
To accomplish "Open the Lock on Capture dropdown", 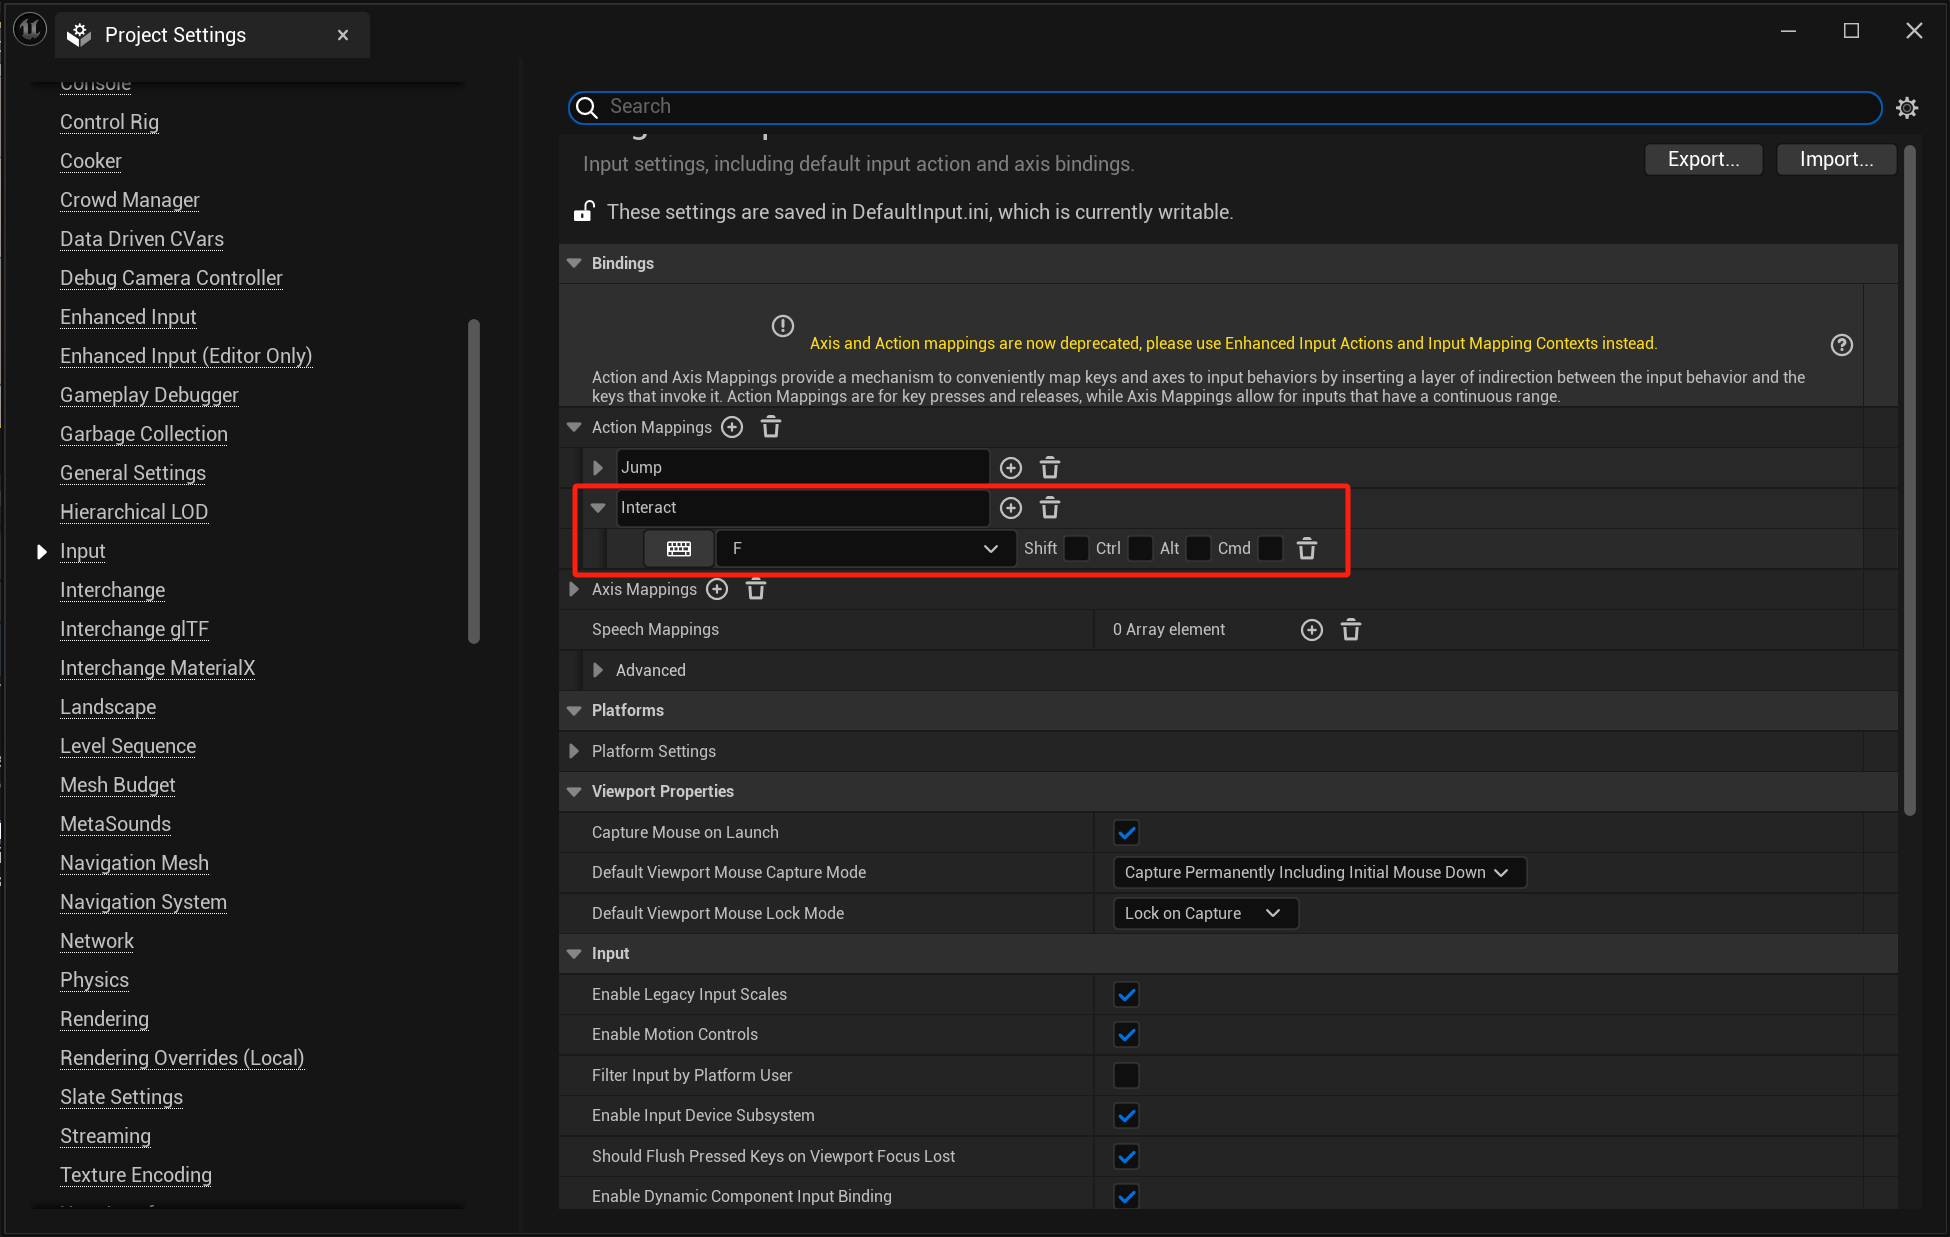I will click(1205, 914).
